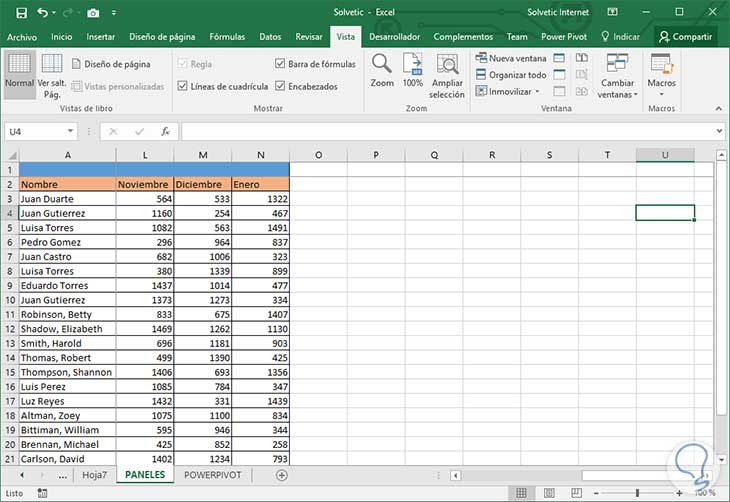Click the zoom slider handle

click(637, 493)
